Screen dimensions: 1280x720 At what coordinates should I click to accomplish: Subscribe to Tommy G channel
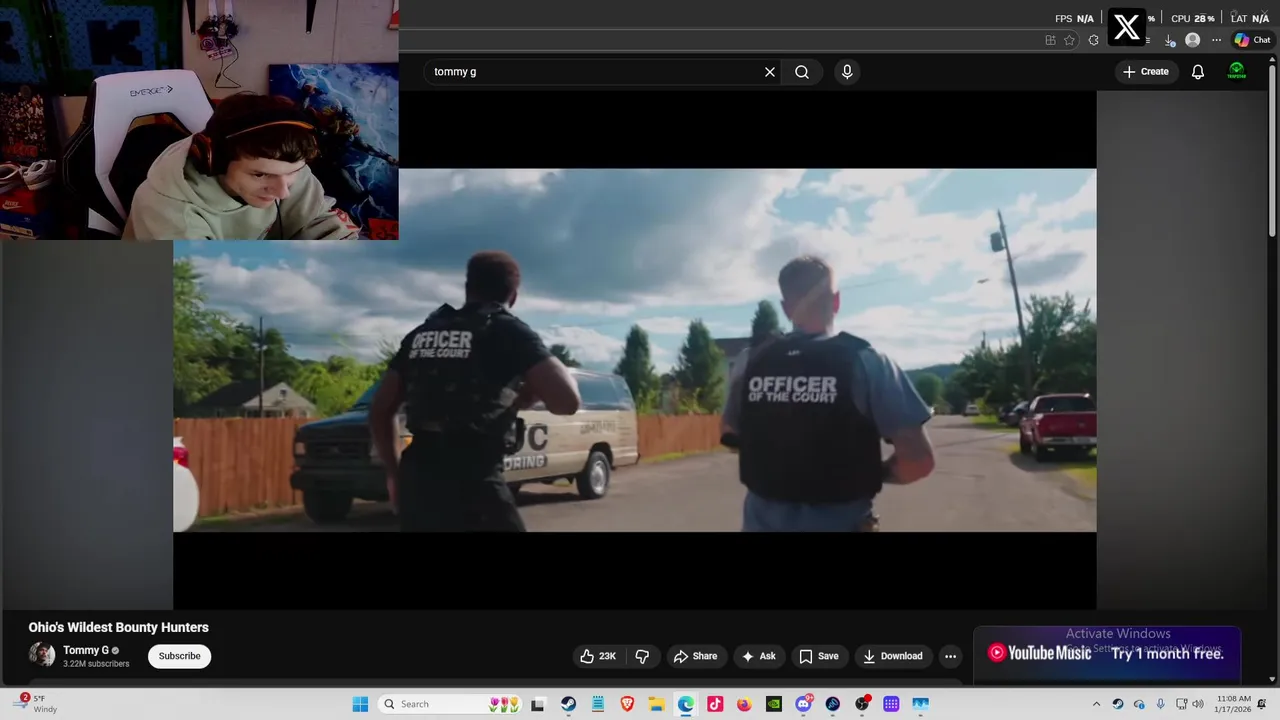pyautogui.click(x=180, y=656)
